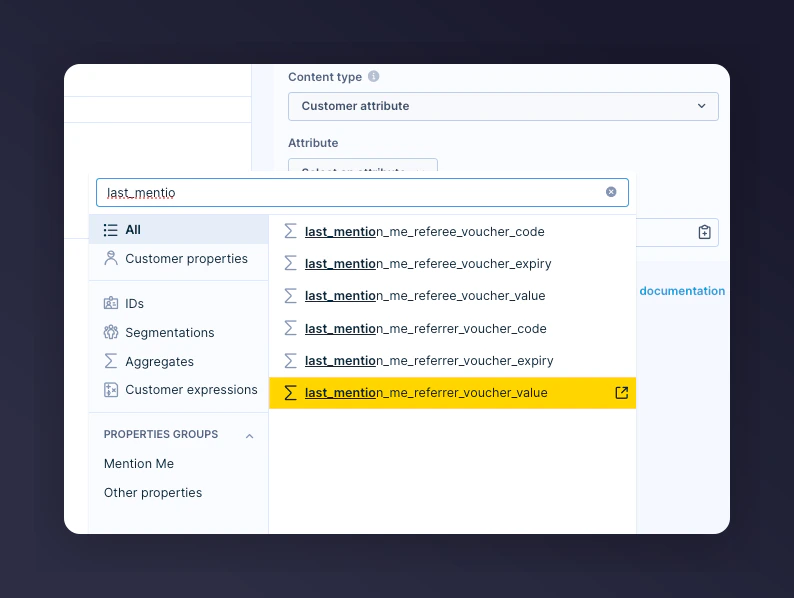Click the last_mentio search input field
The image size is (794, 598).
point(362,192)
